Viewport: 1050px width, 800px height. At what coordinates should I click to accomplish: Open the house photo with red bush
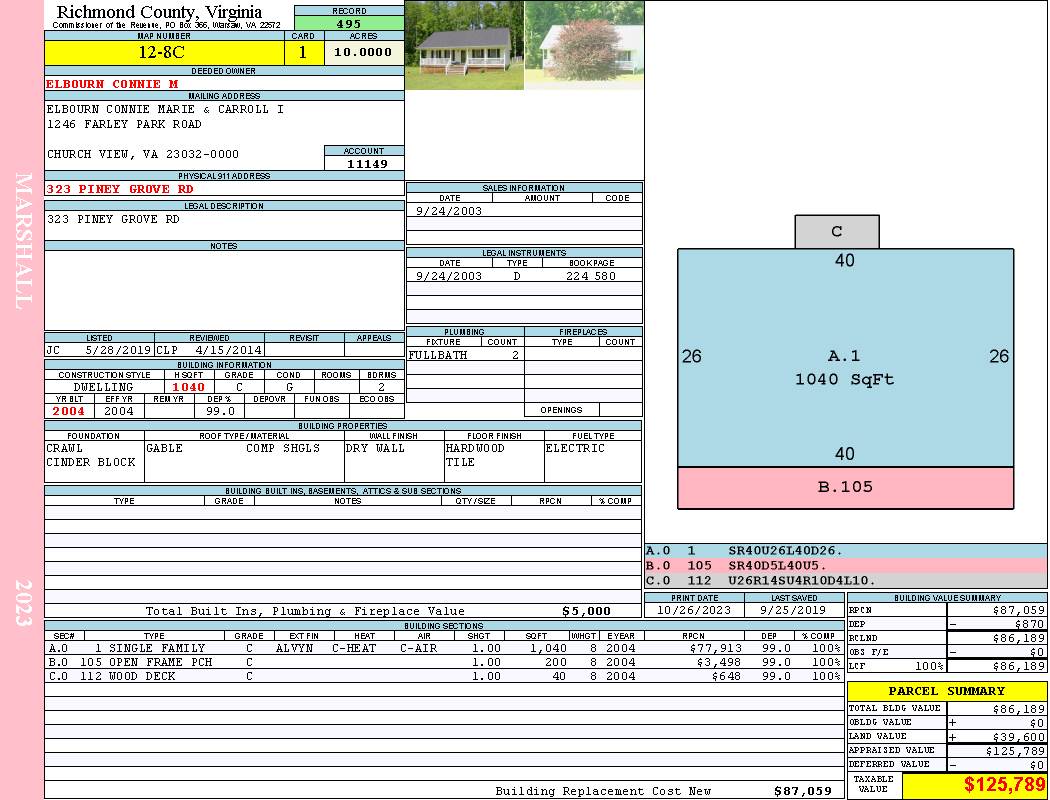coord(584,45)
